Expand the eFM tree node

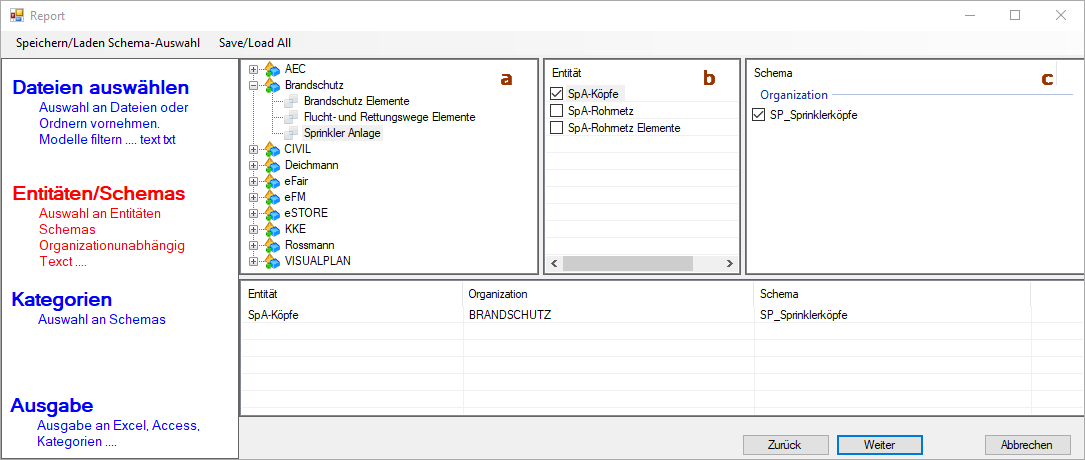(x=253, y=196)
